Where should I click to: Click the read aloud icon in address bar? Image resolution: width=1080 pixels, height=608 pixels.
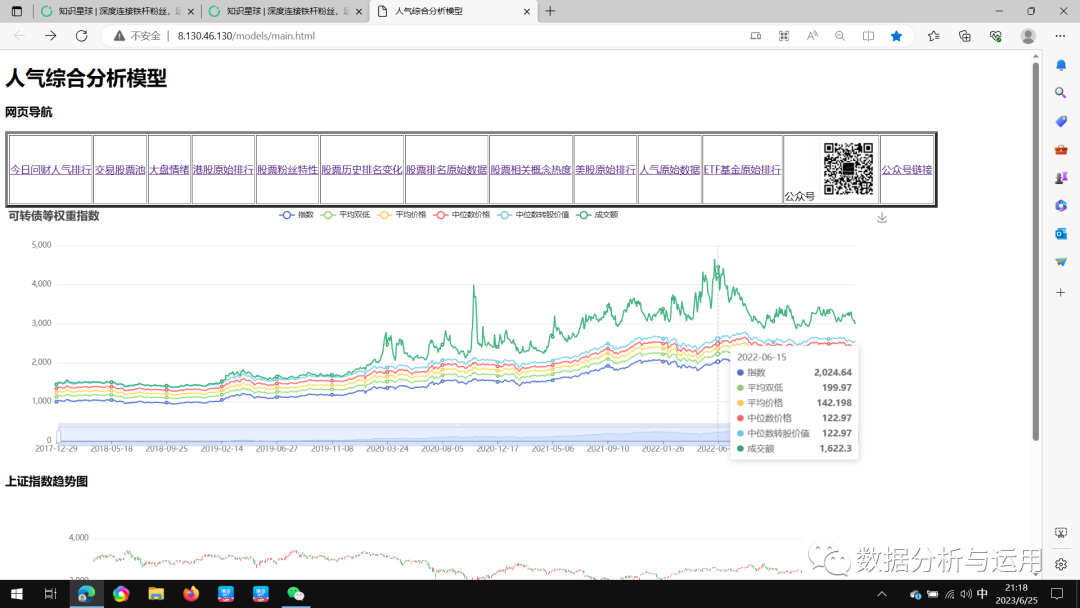(812, 36)
